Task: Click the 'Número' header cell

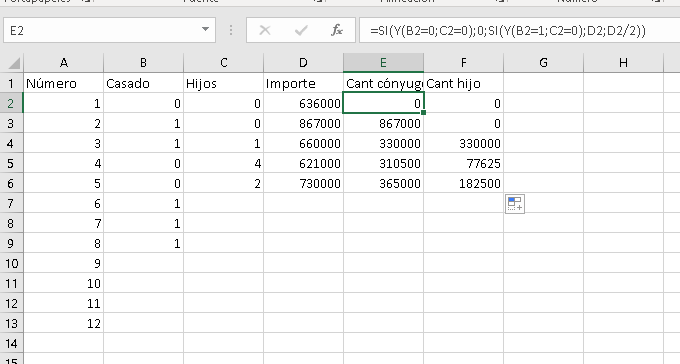Action: 64,83
